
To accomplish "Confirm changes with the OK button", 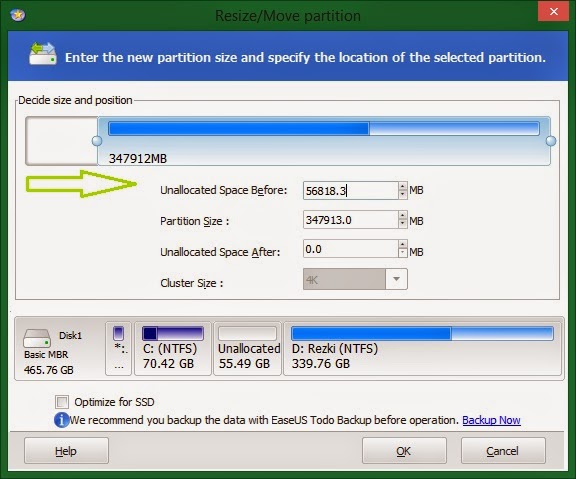I will click(x=404, y=451).
